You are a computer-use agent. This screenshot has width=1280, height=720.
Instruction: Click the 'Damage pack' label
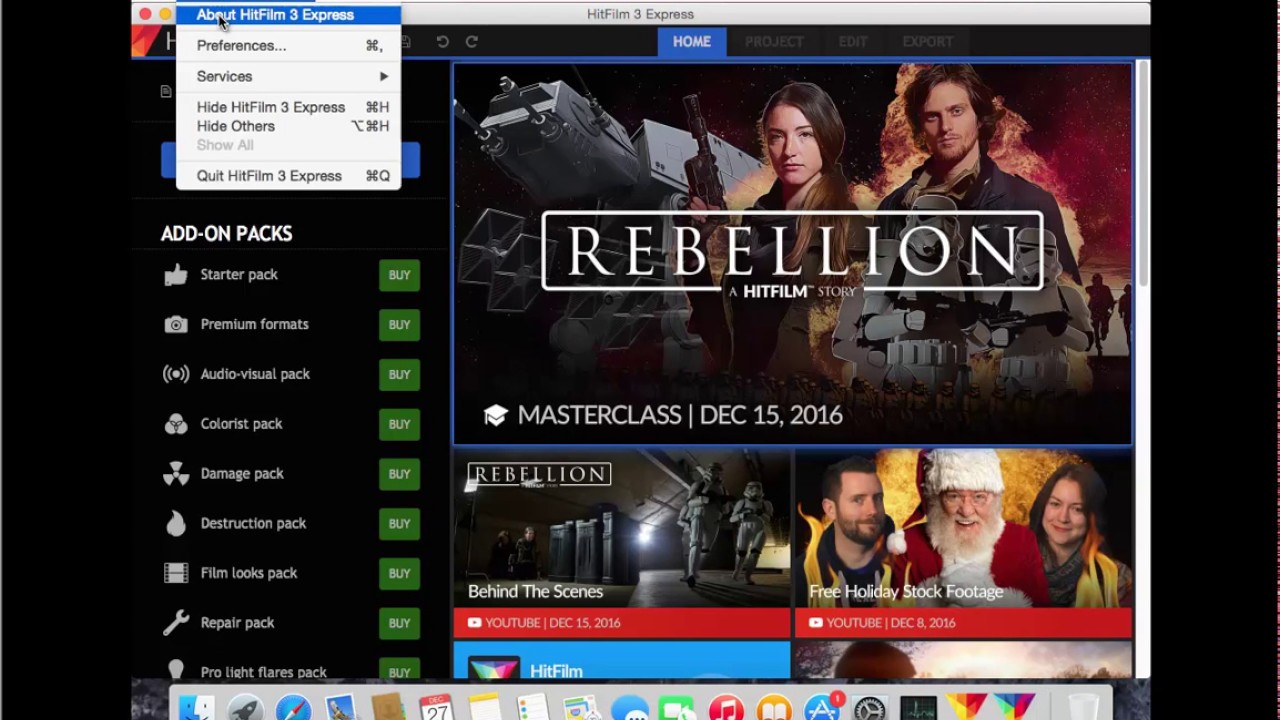click(242, 474)
